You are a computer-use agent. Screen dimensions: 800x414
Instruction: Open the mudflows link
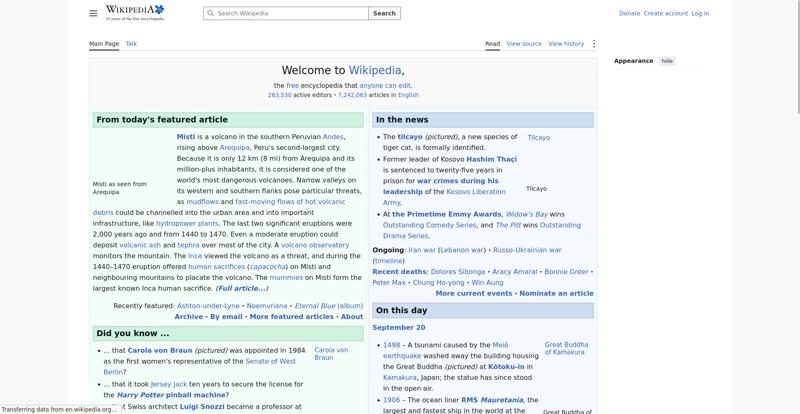point(203,202)
